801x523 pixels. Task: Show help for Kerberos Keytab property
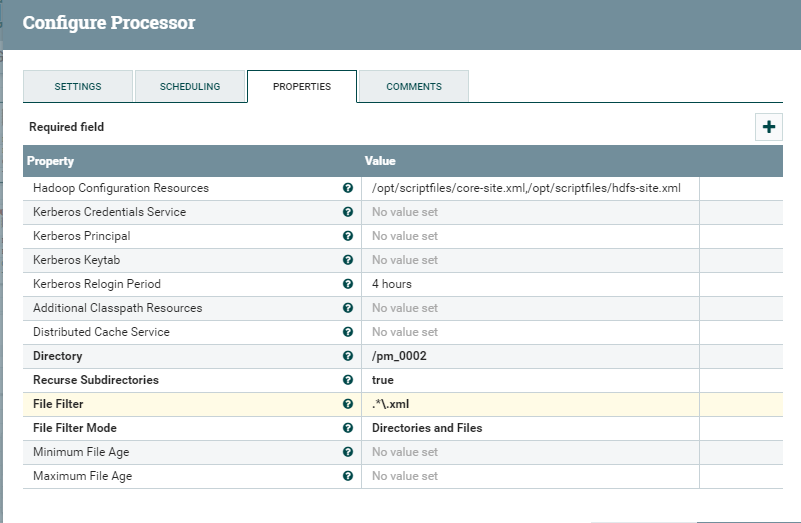[348, 260]
